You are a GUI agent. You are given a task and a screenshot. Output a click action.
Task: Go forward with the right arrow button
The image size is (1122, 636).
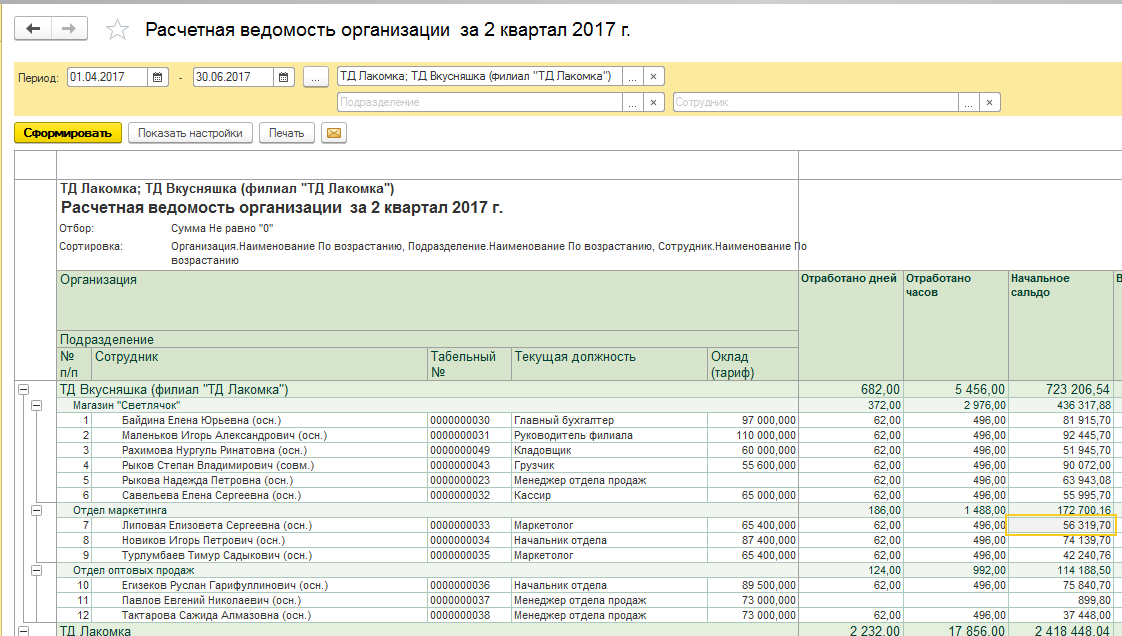click(x=69, y=29)
